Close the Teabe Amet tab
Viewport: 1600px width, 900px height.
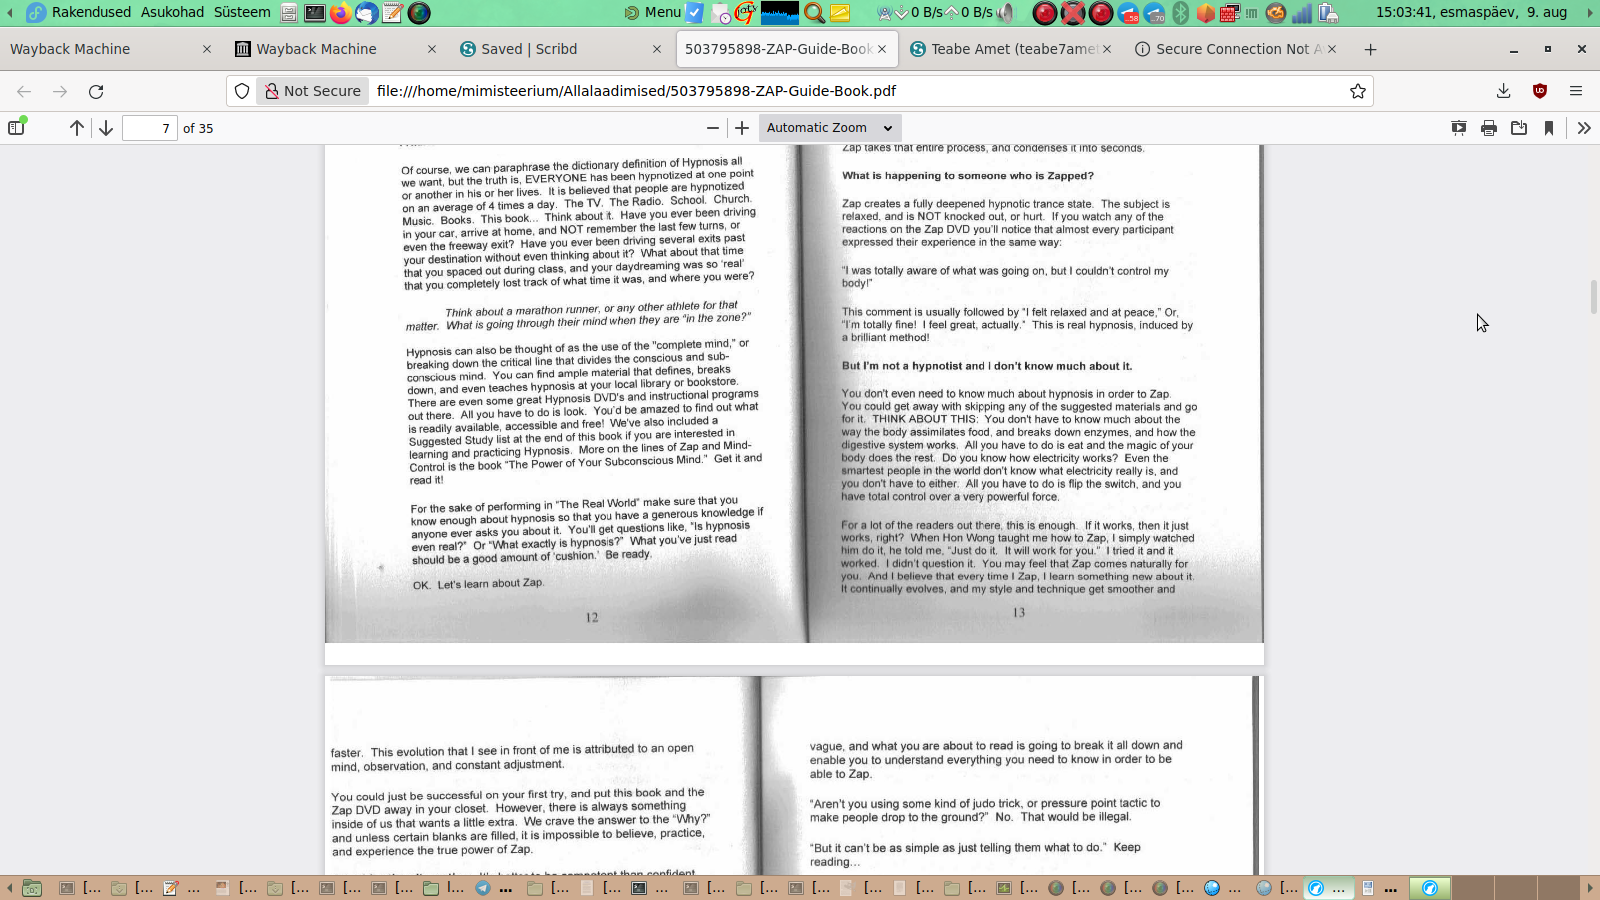[x=1107, y=49]
